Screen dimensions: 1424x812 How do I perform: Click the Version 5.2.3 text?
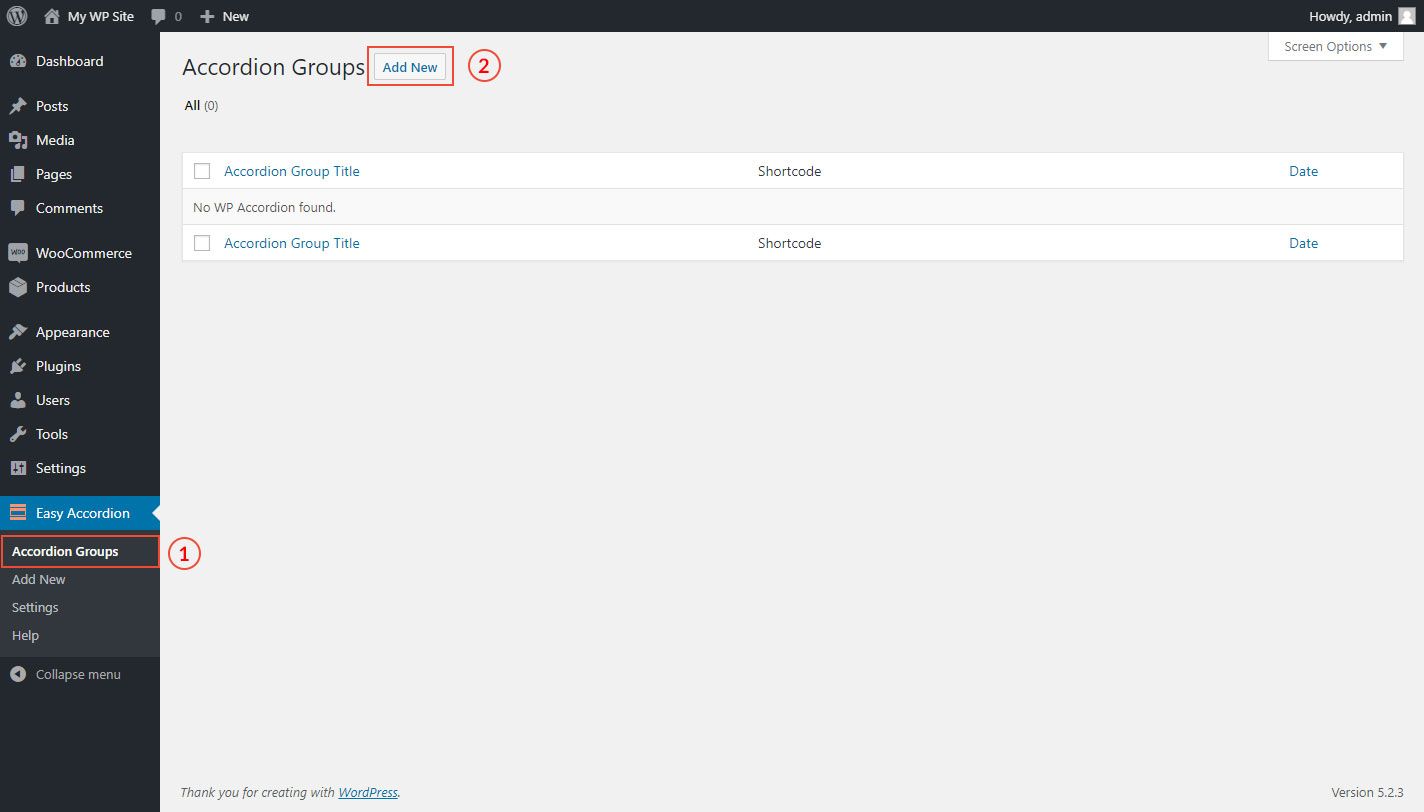coord(1367,792)
